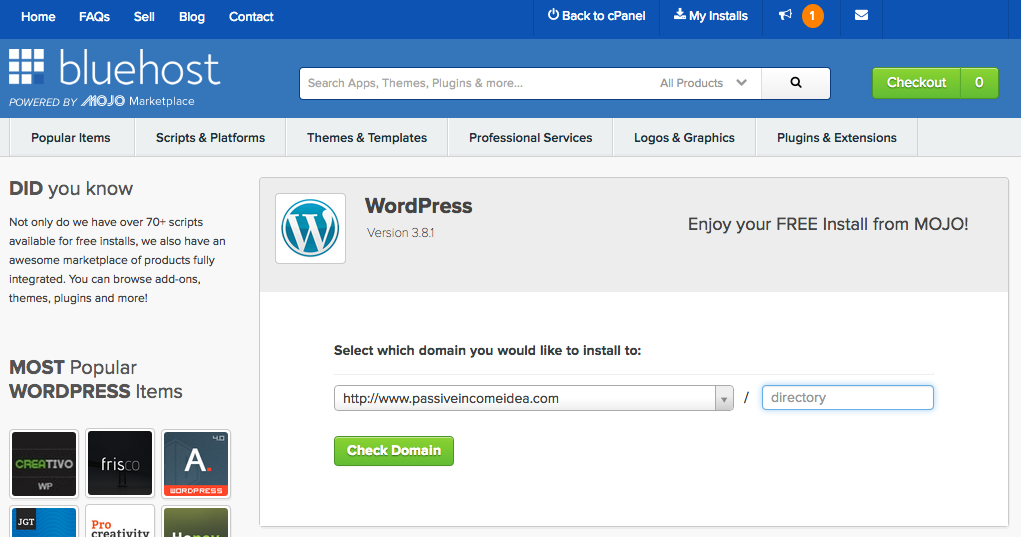Image resolution: width=1021 pixels, height=537 pixels.
Task: Open the Logos & Graphics tab
Action: (x=684, y=138)
